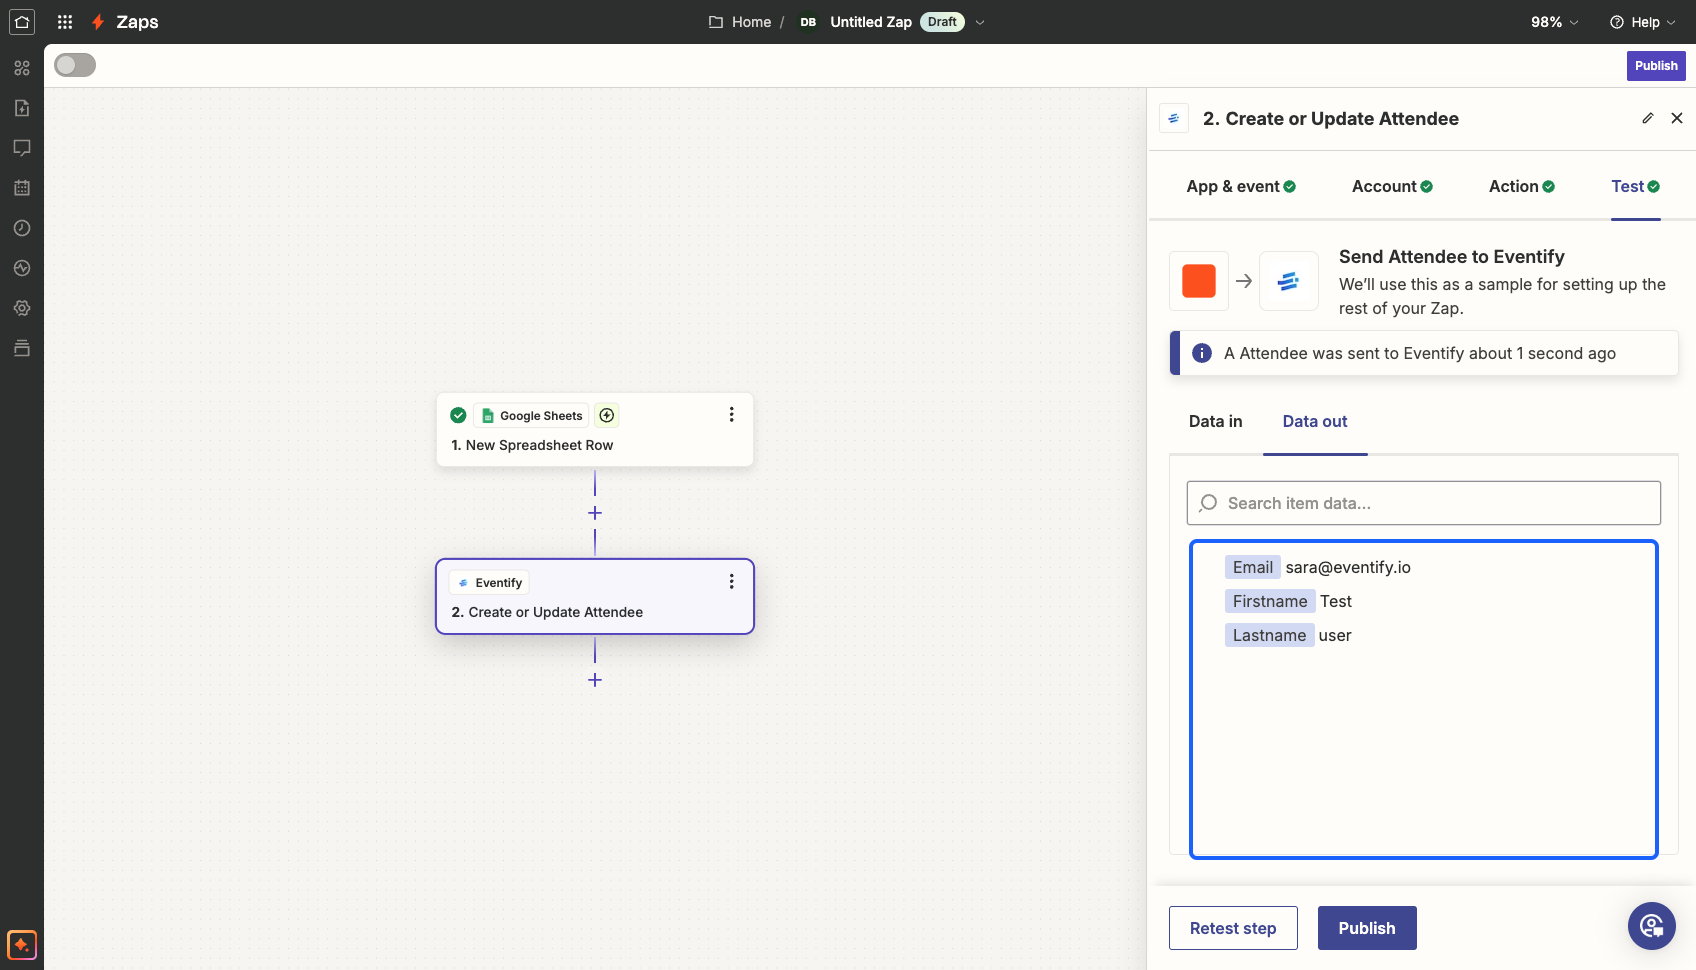1696x970 pixels.
Task: Focus the Search item data field
Action: pos(1424,503)
